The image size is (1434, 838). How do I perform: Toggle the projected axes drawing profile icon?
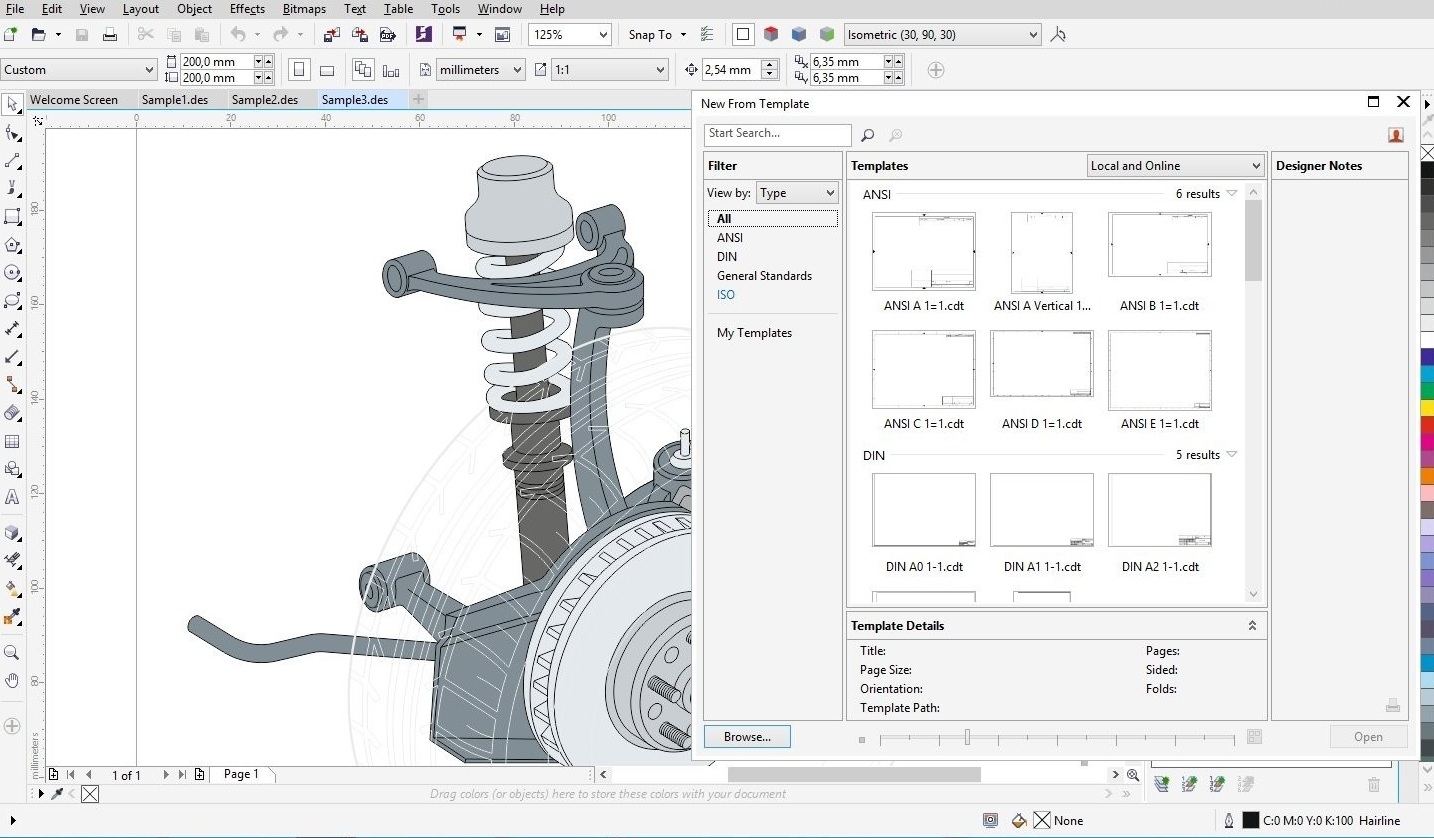point(1058,34)
